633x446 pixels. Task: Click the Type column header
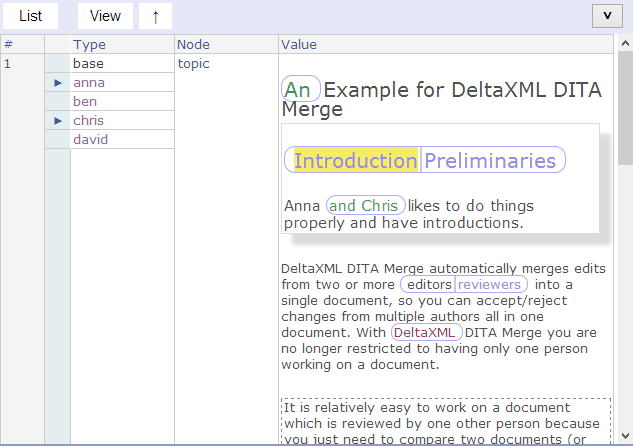click(x=122, y=44)
